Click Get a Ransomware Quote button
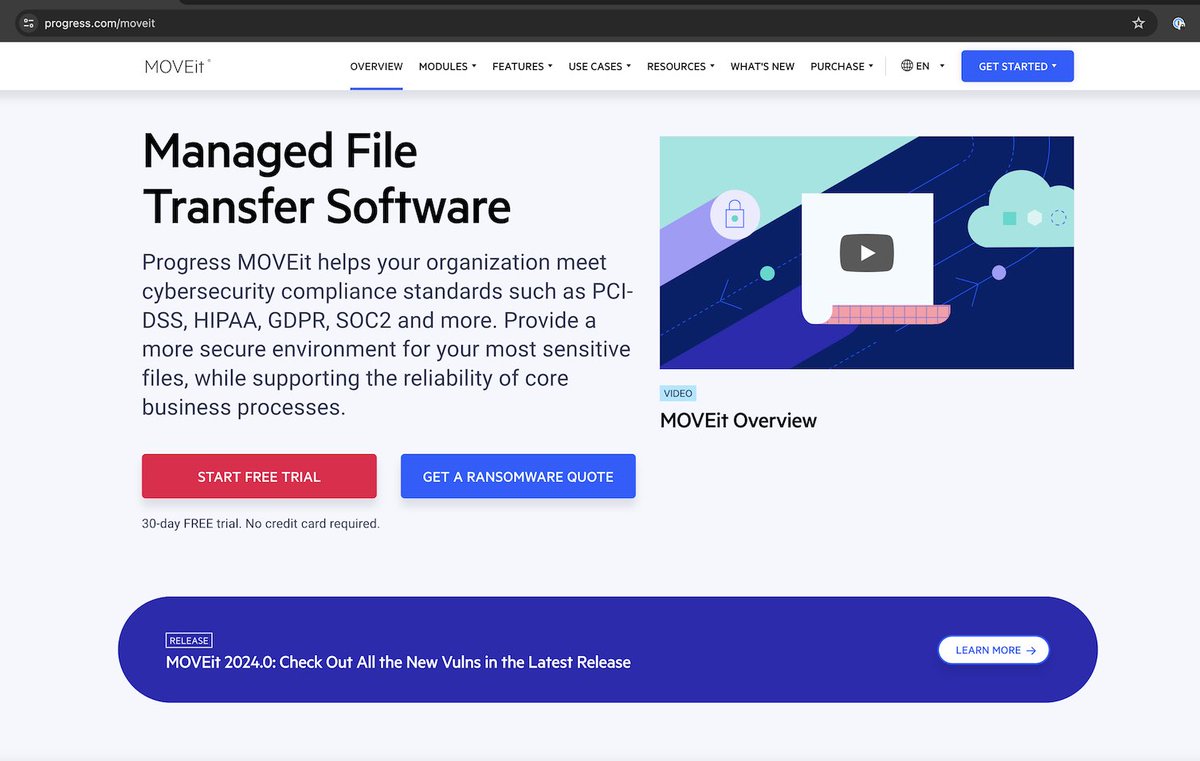 pos(518,476)
